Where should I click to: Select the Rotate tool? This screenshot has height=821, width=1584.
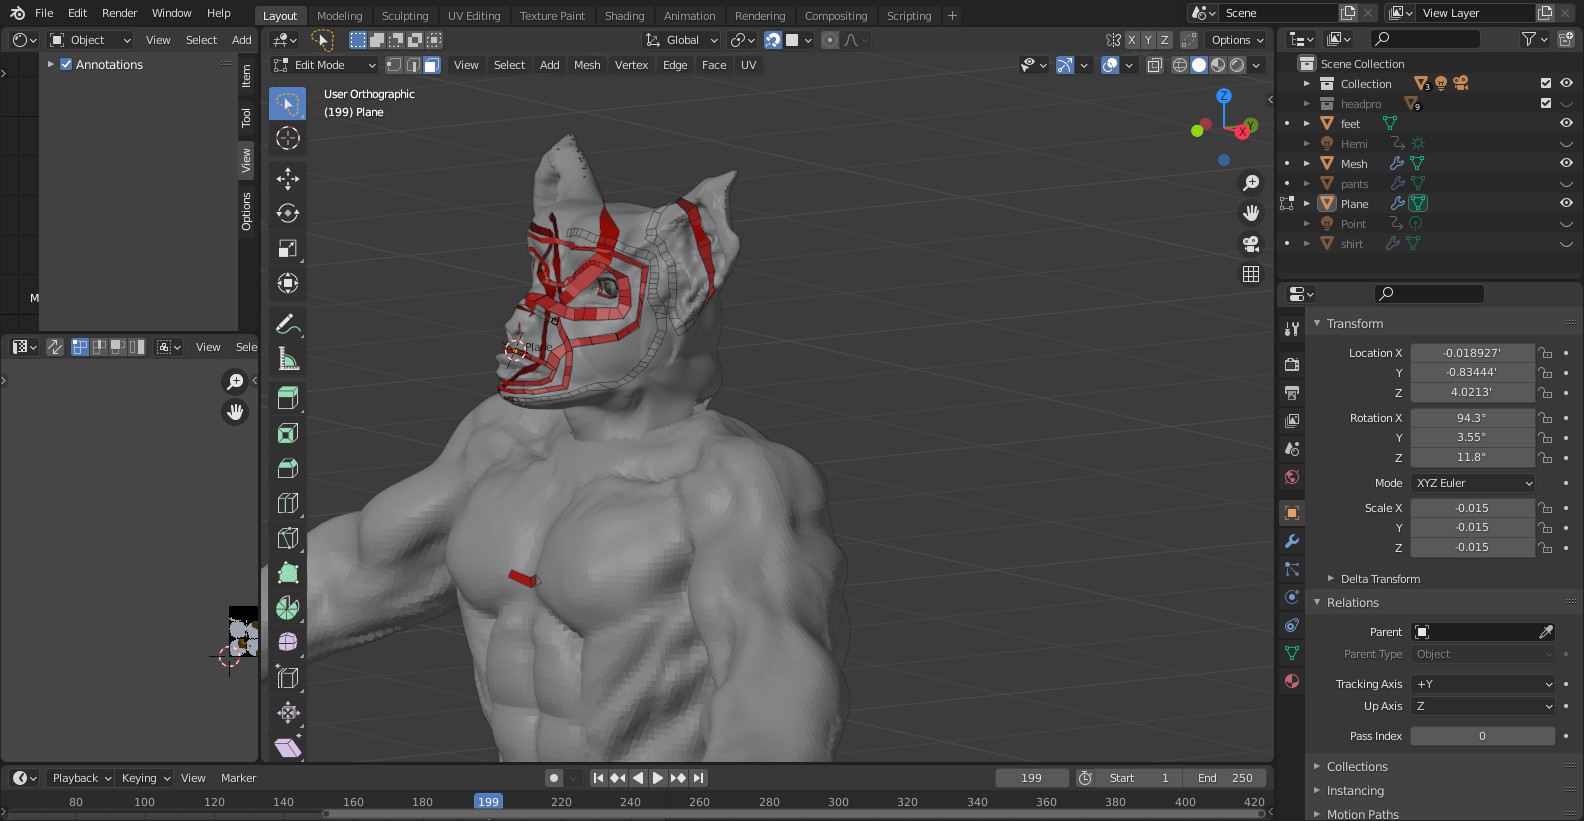pos(288,213)
